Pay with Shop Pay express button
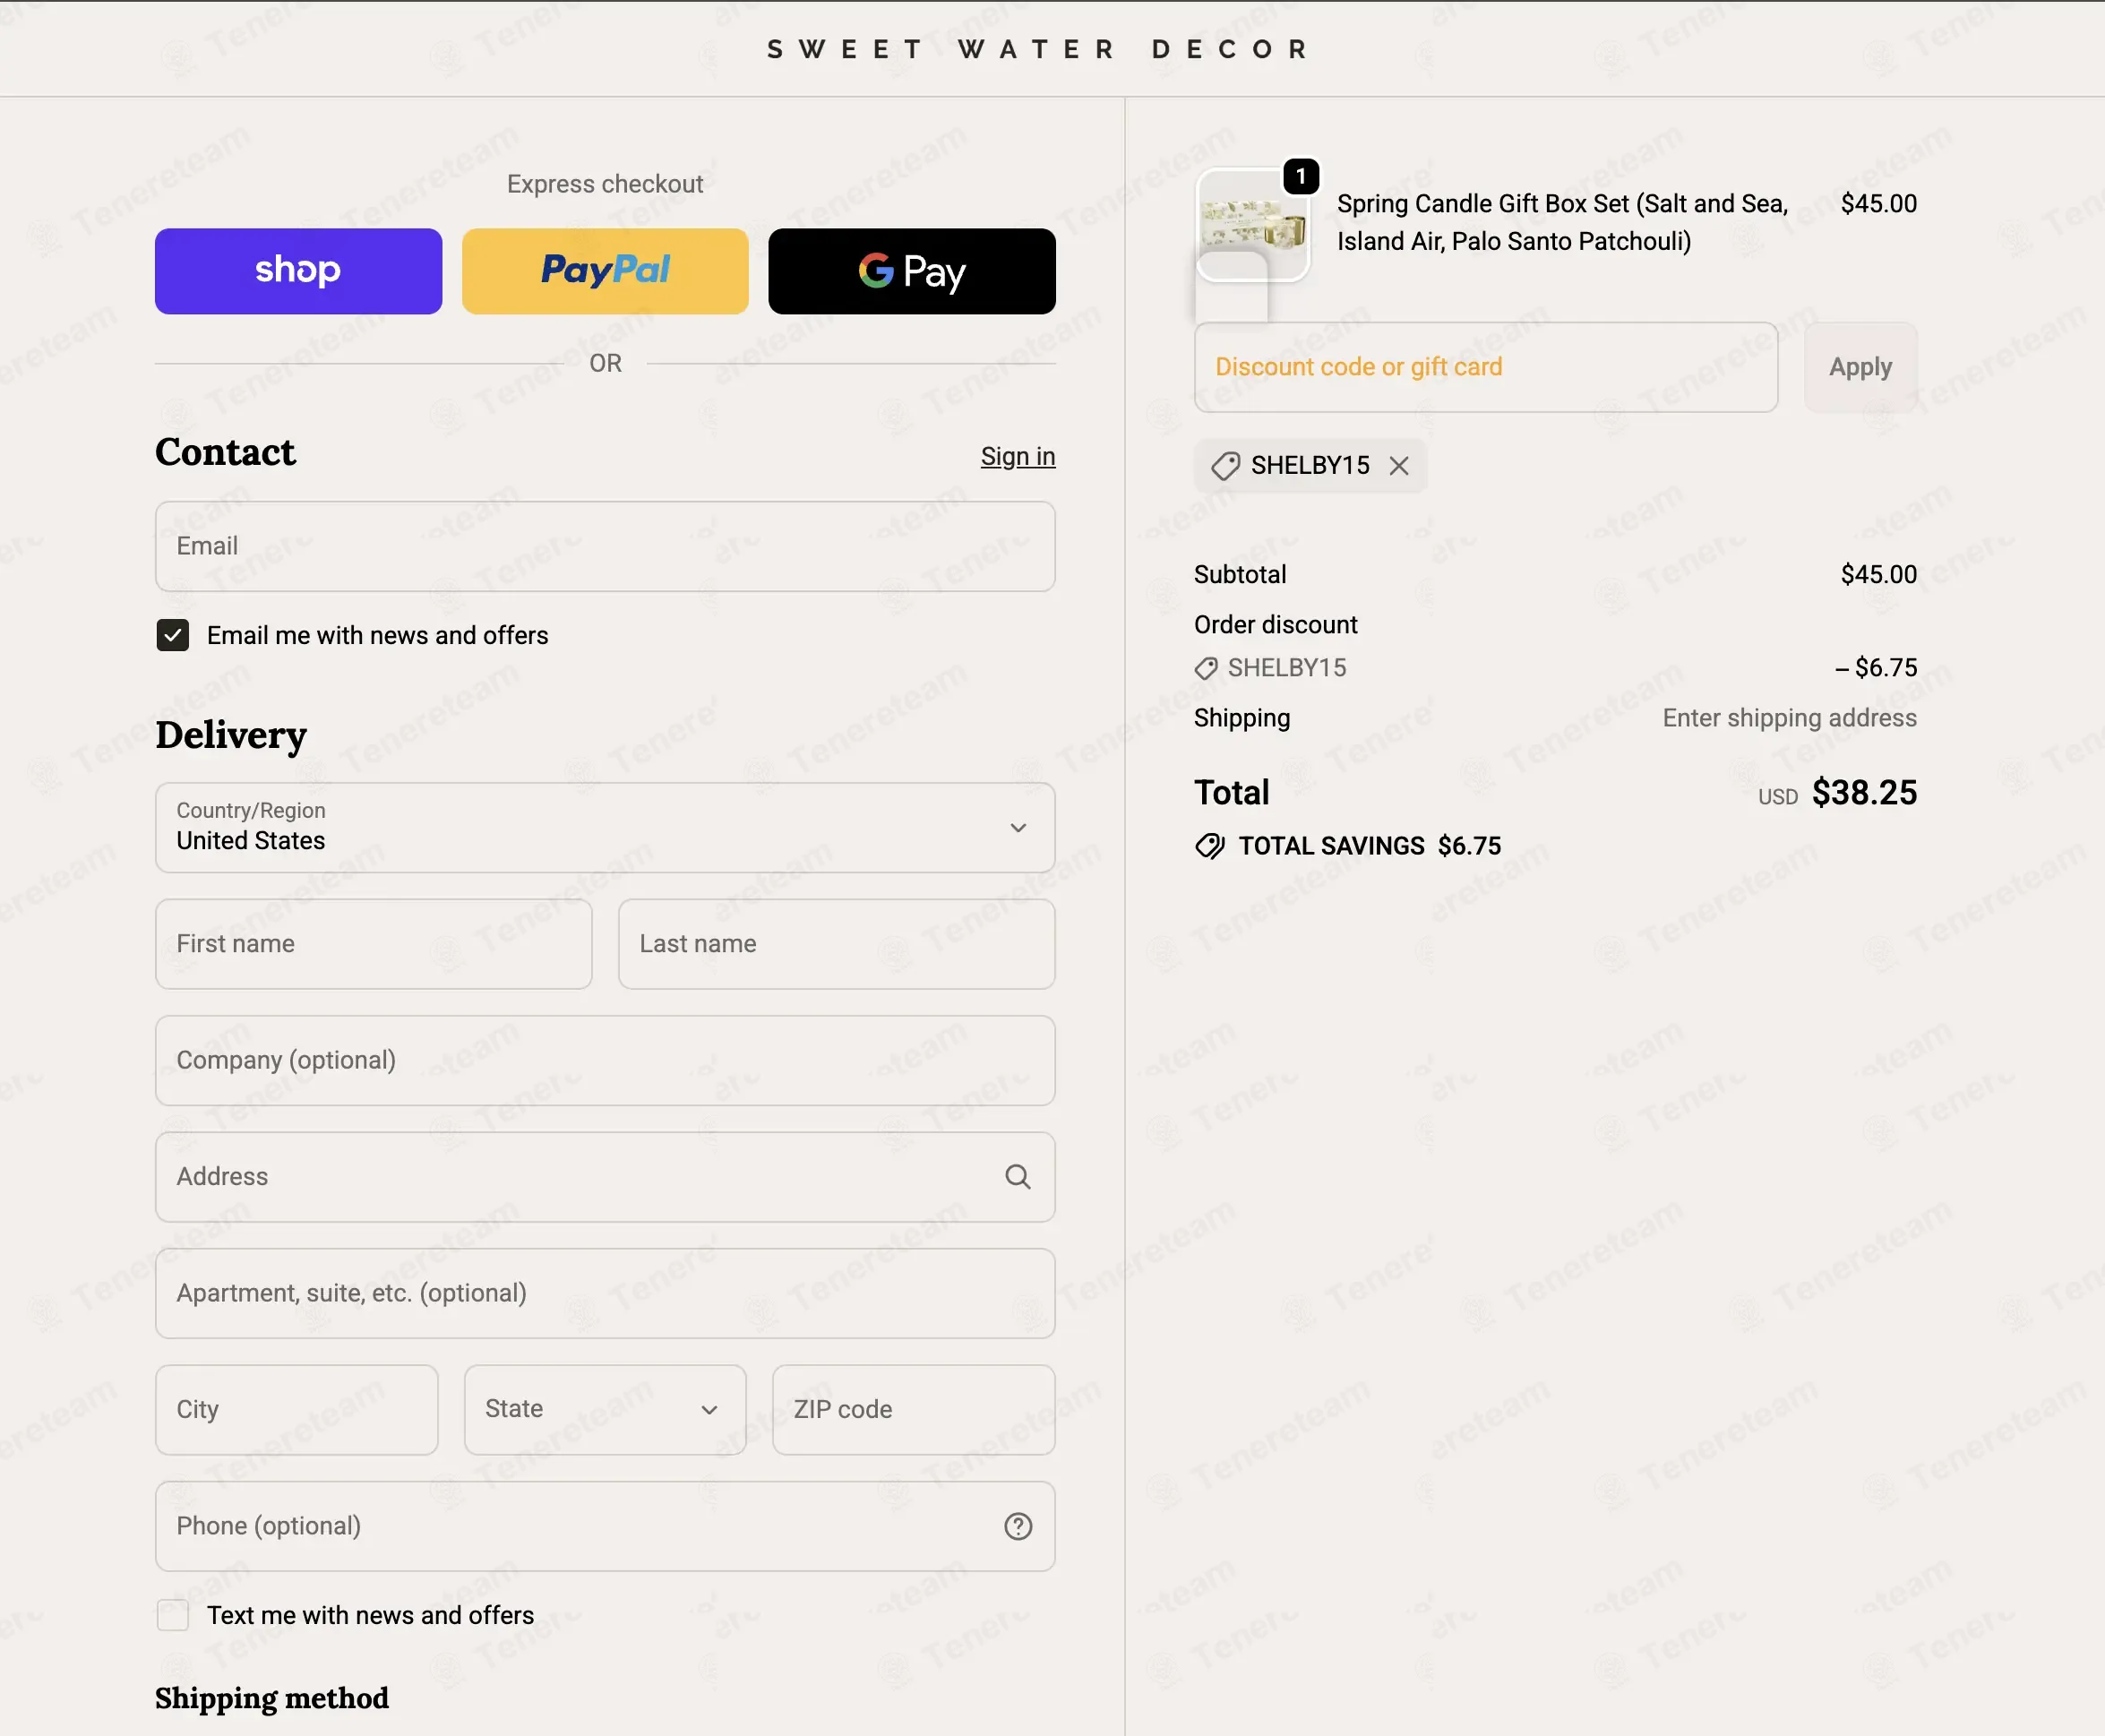 pyautogui.click(x=298, y=271)
